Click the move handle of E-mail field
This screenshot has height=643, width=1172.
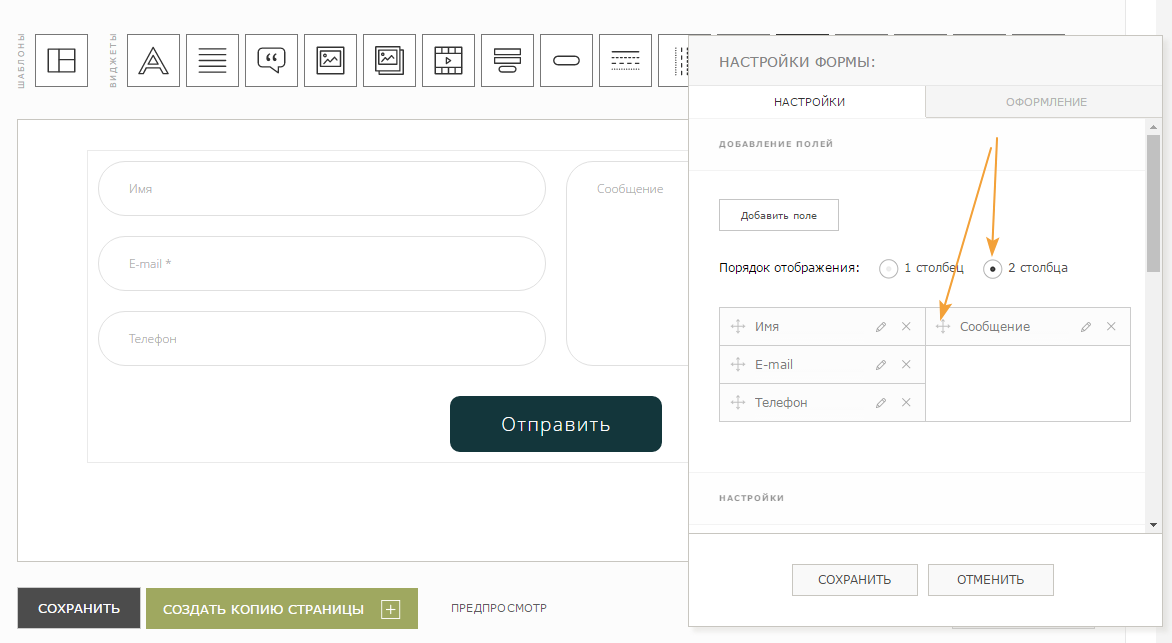(738, 365)
